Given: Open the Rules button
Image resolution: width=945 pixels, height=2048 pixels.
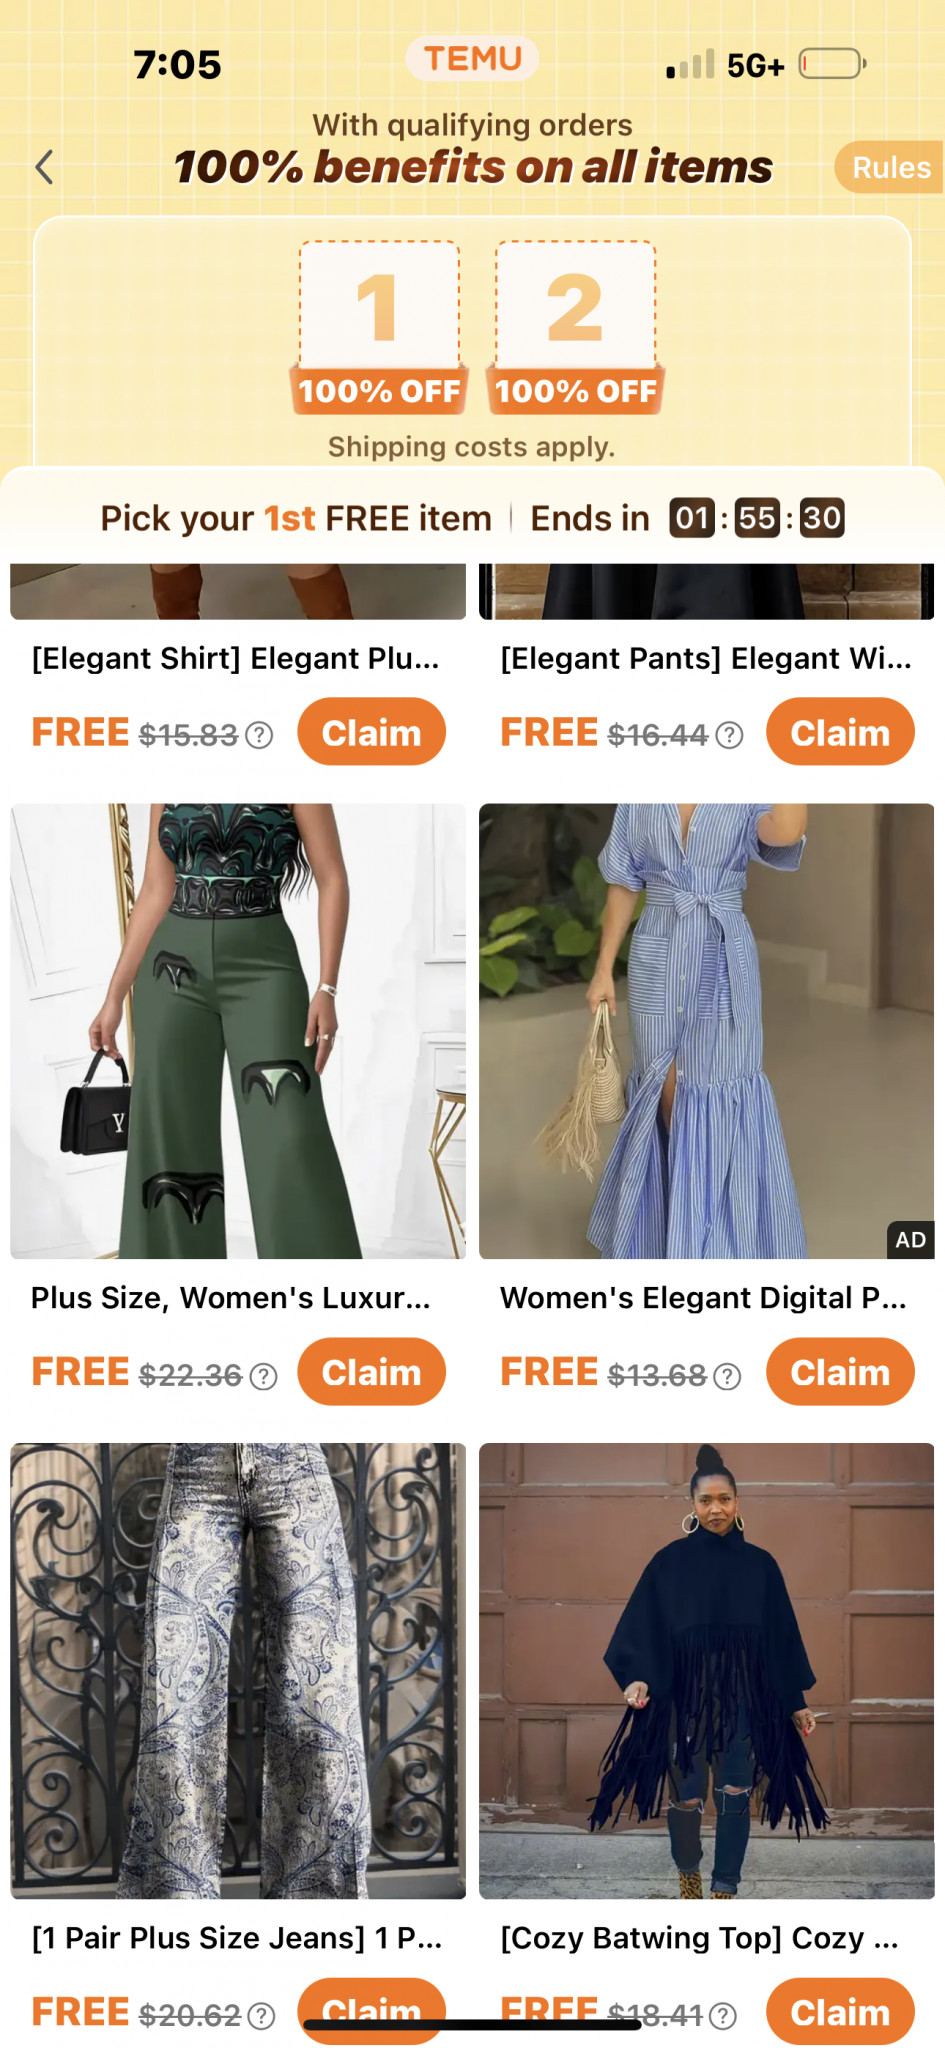Looking at the screenshot, I should coord(890,167).
